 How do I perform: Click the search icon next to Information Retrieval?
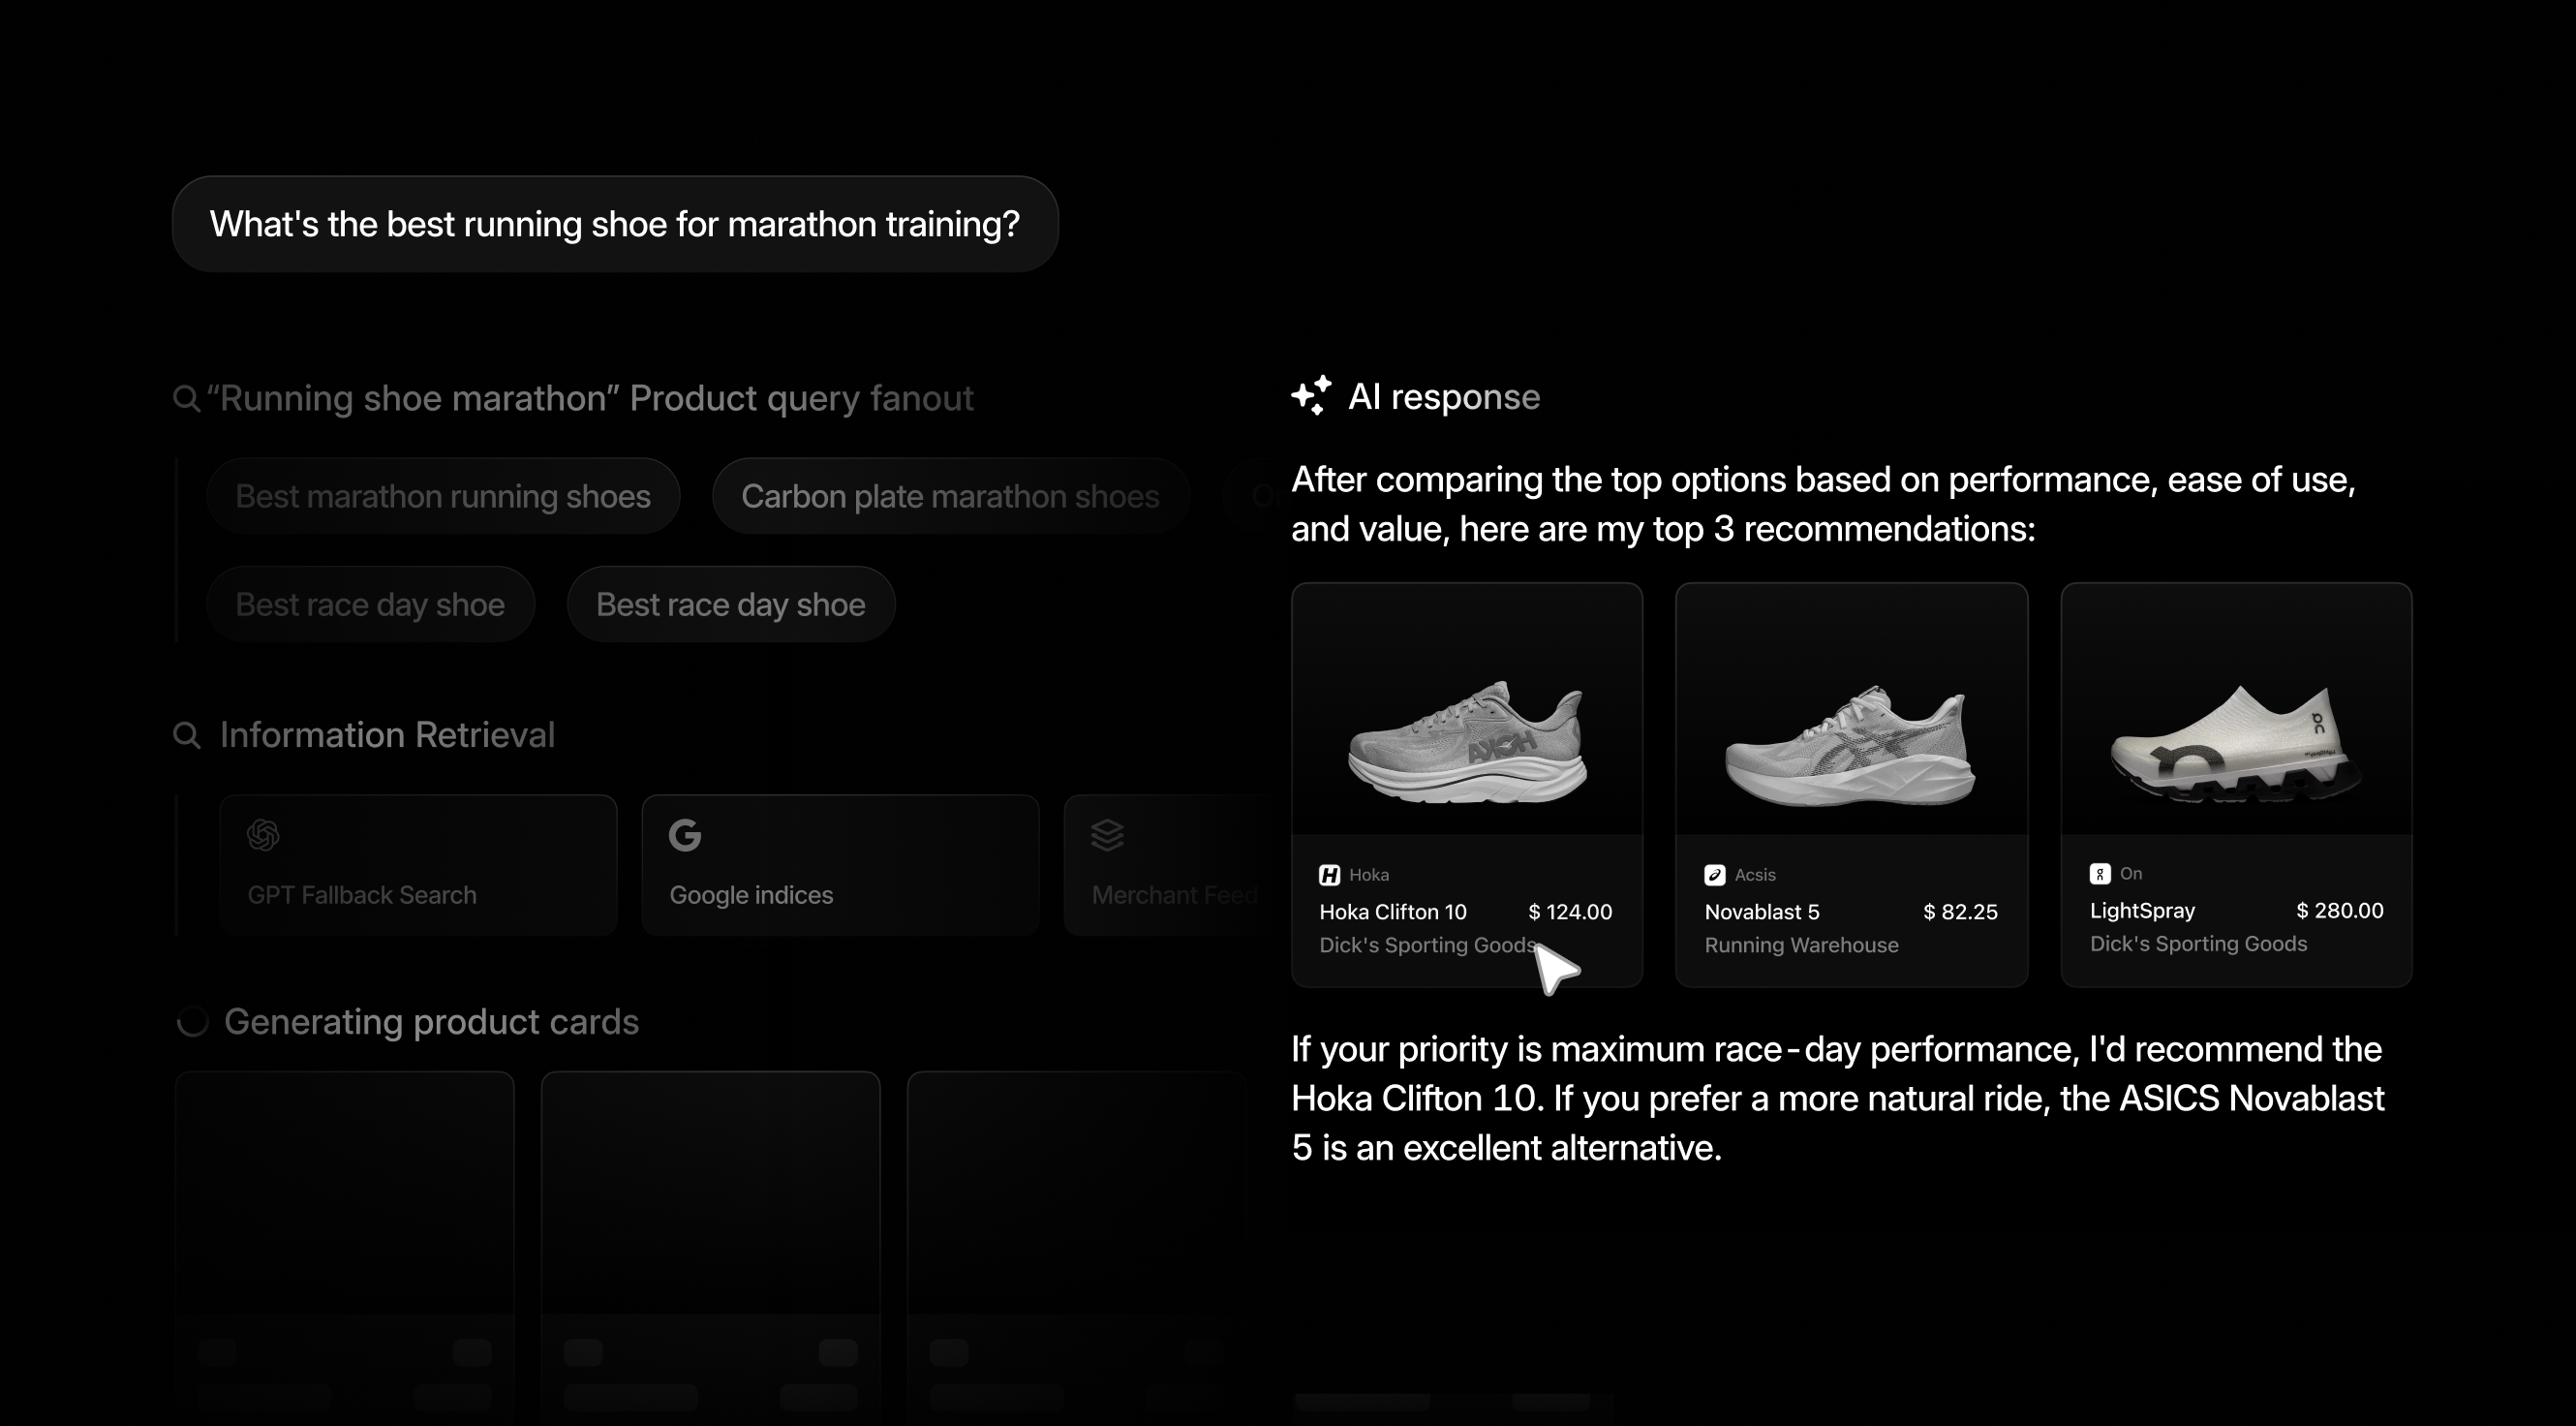187,736
